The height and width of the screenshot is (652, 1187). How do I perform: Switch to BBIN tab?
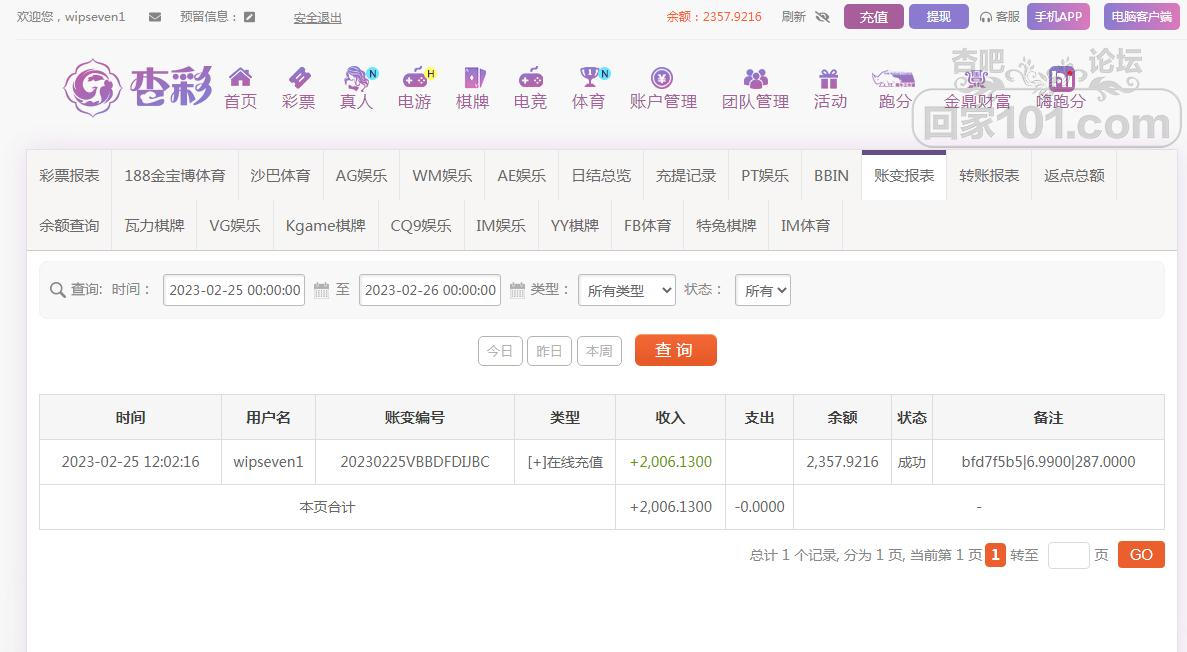(x=831, y=176)
